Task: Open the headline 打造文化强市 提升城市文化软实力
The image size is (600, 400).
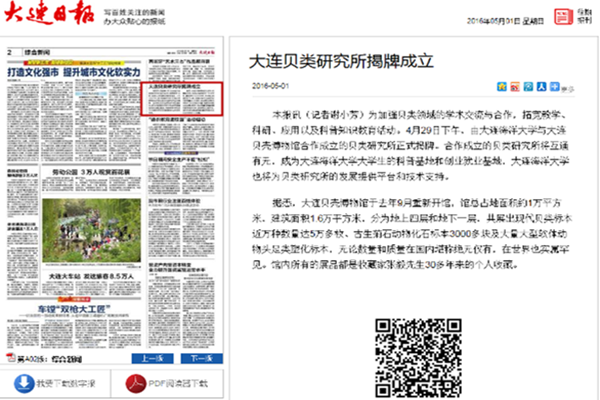Action: [x=74, y=72]
